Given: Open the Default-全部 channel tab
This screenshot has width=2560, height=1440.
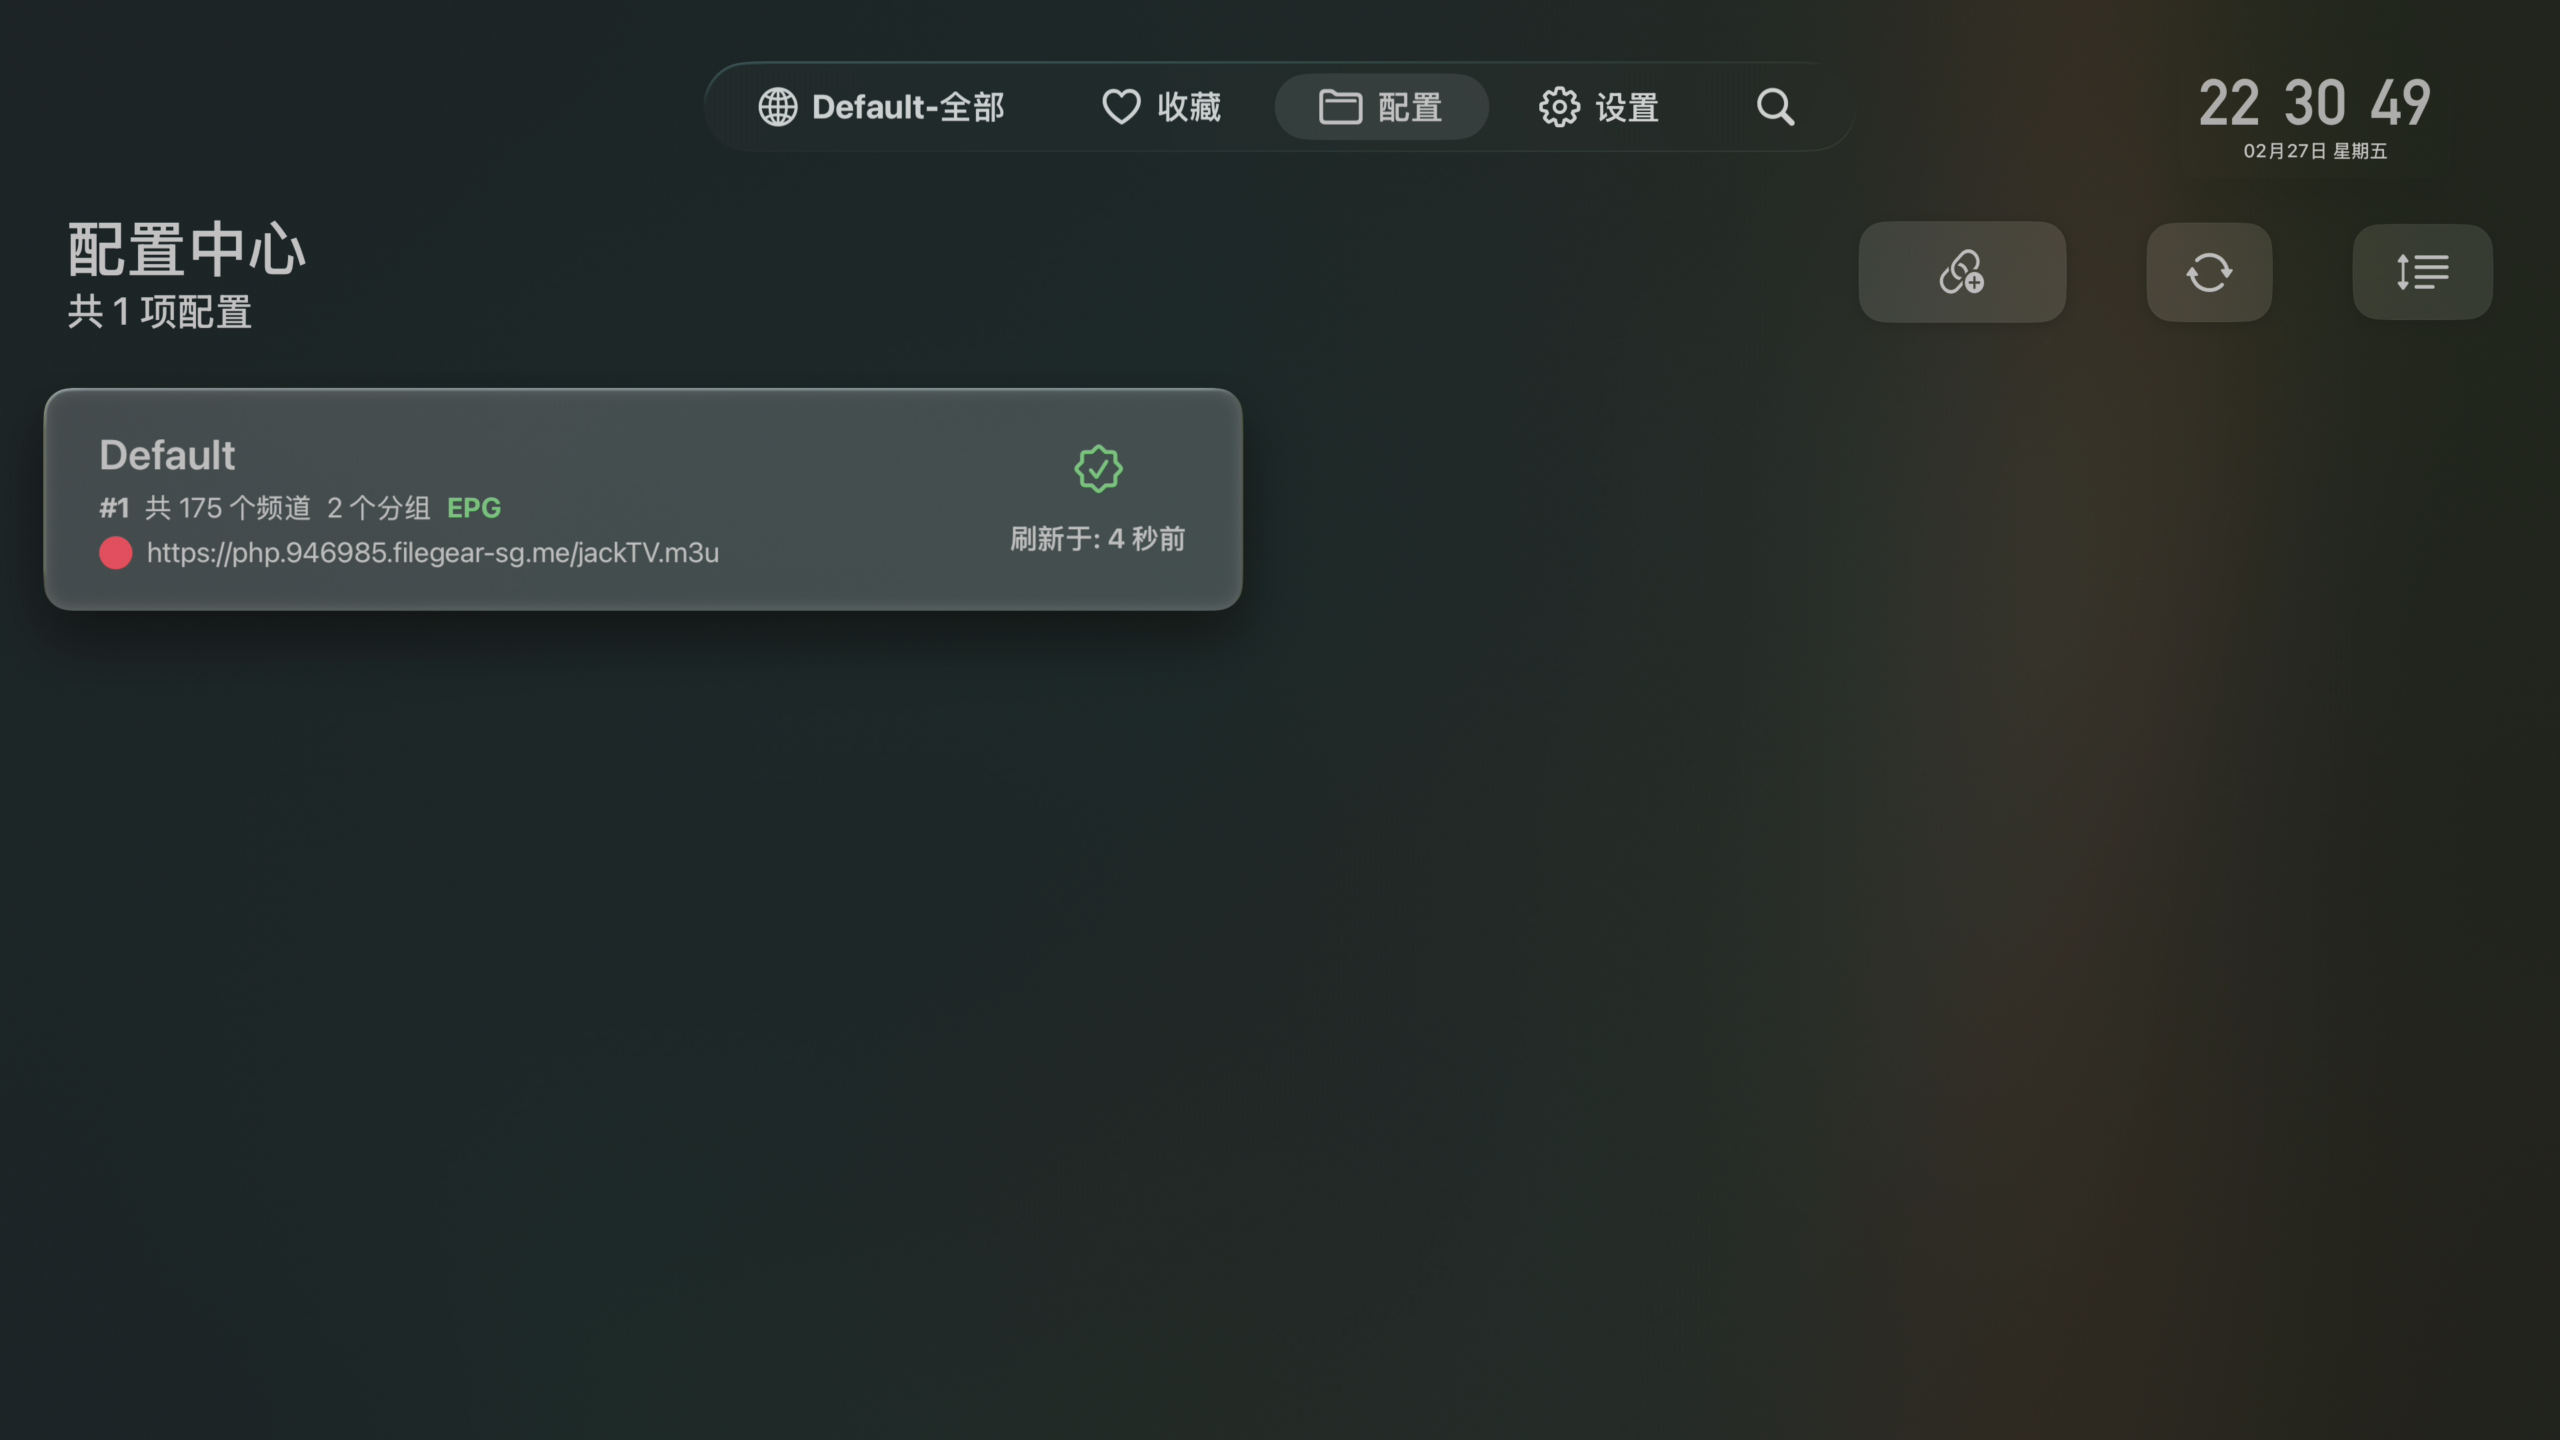Looking at the screenshot, I should tap(907, 107).
